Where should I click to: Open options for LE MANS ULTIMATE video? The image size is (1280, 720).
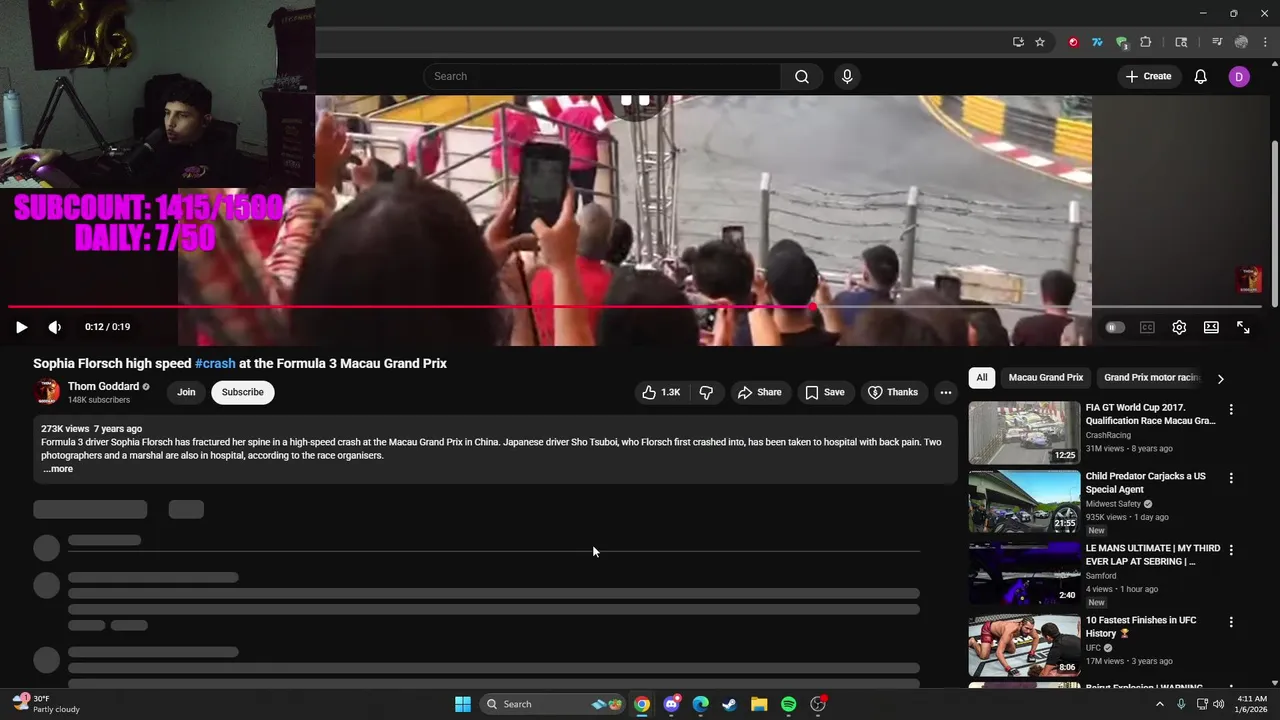(1231, 550)
